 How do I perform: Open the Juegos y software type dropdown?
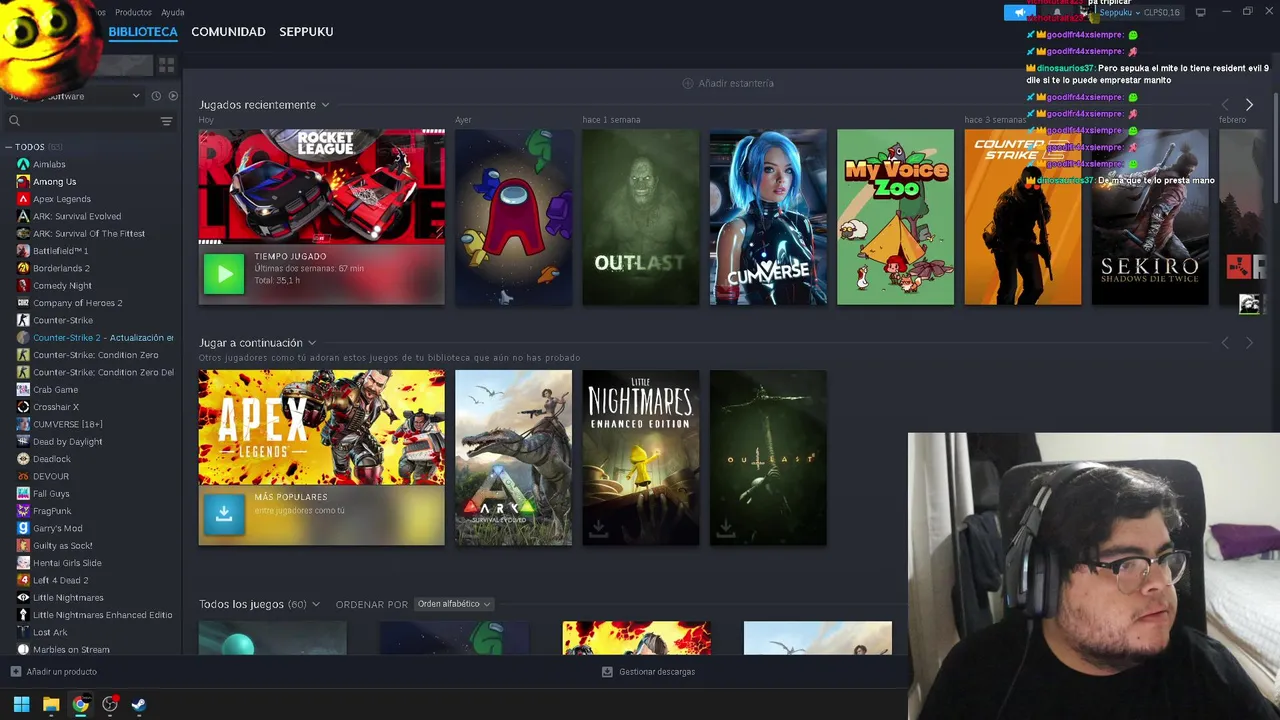[x=73, y=96]
